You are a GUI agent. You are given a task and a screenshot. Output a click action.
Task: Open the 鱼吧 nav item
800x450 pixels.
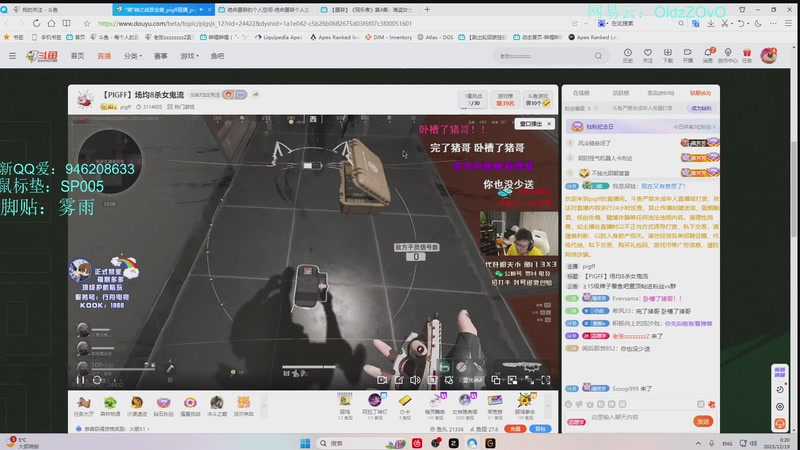217,56
